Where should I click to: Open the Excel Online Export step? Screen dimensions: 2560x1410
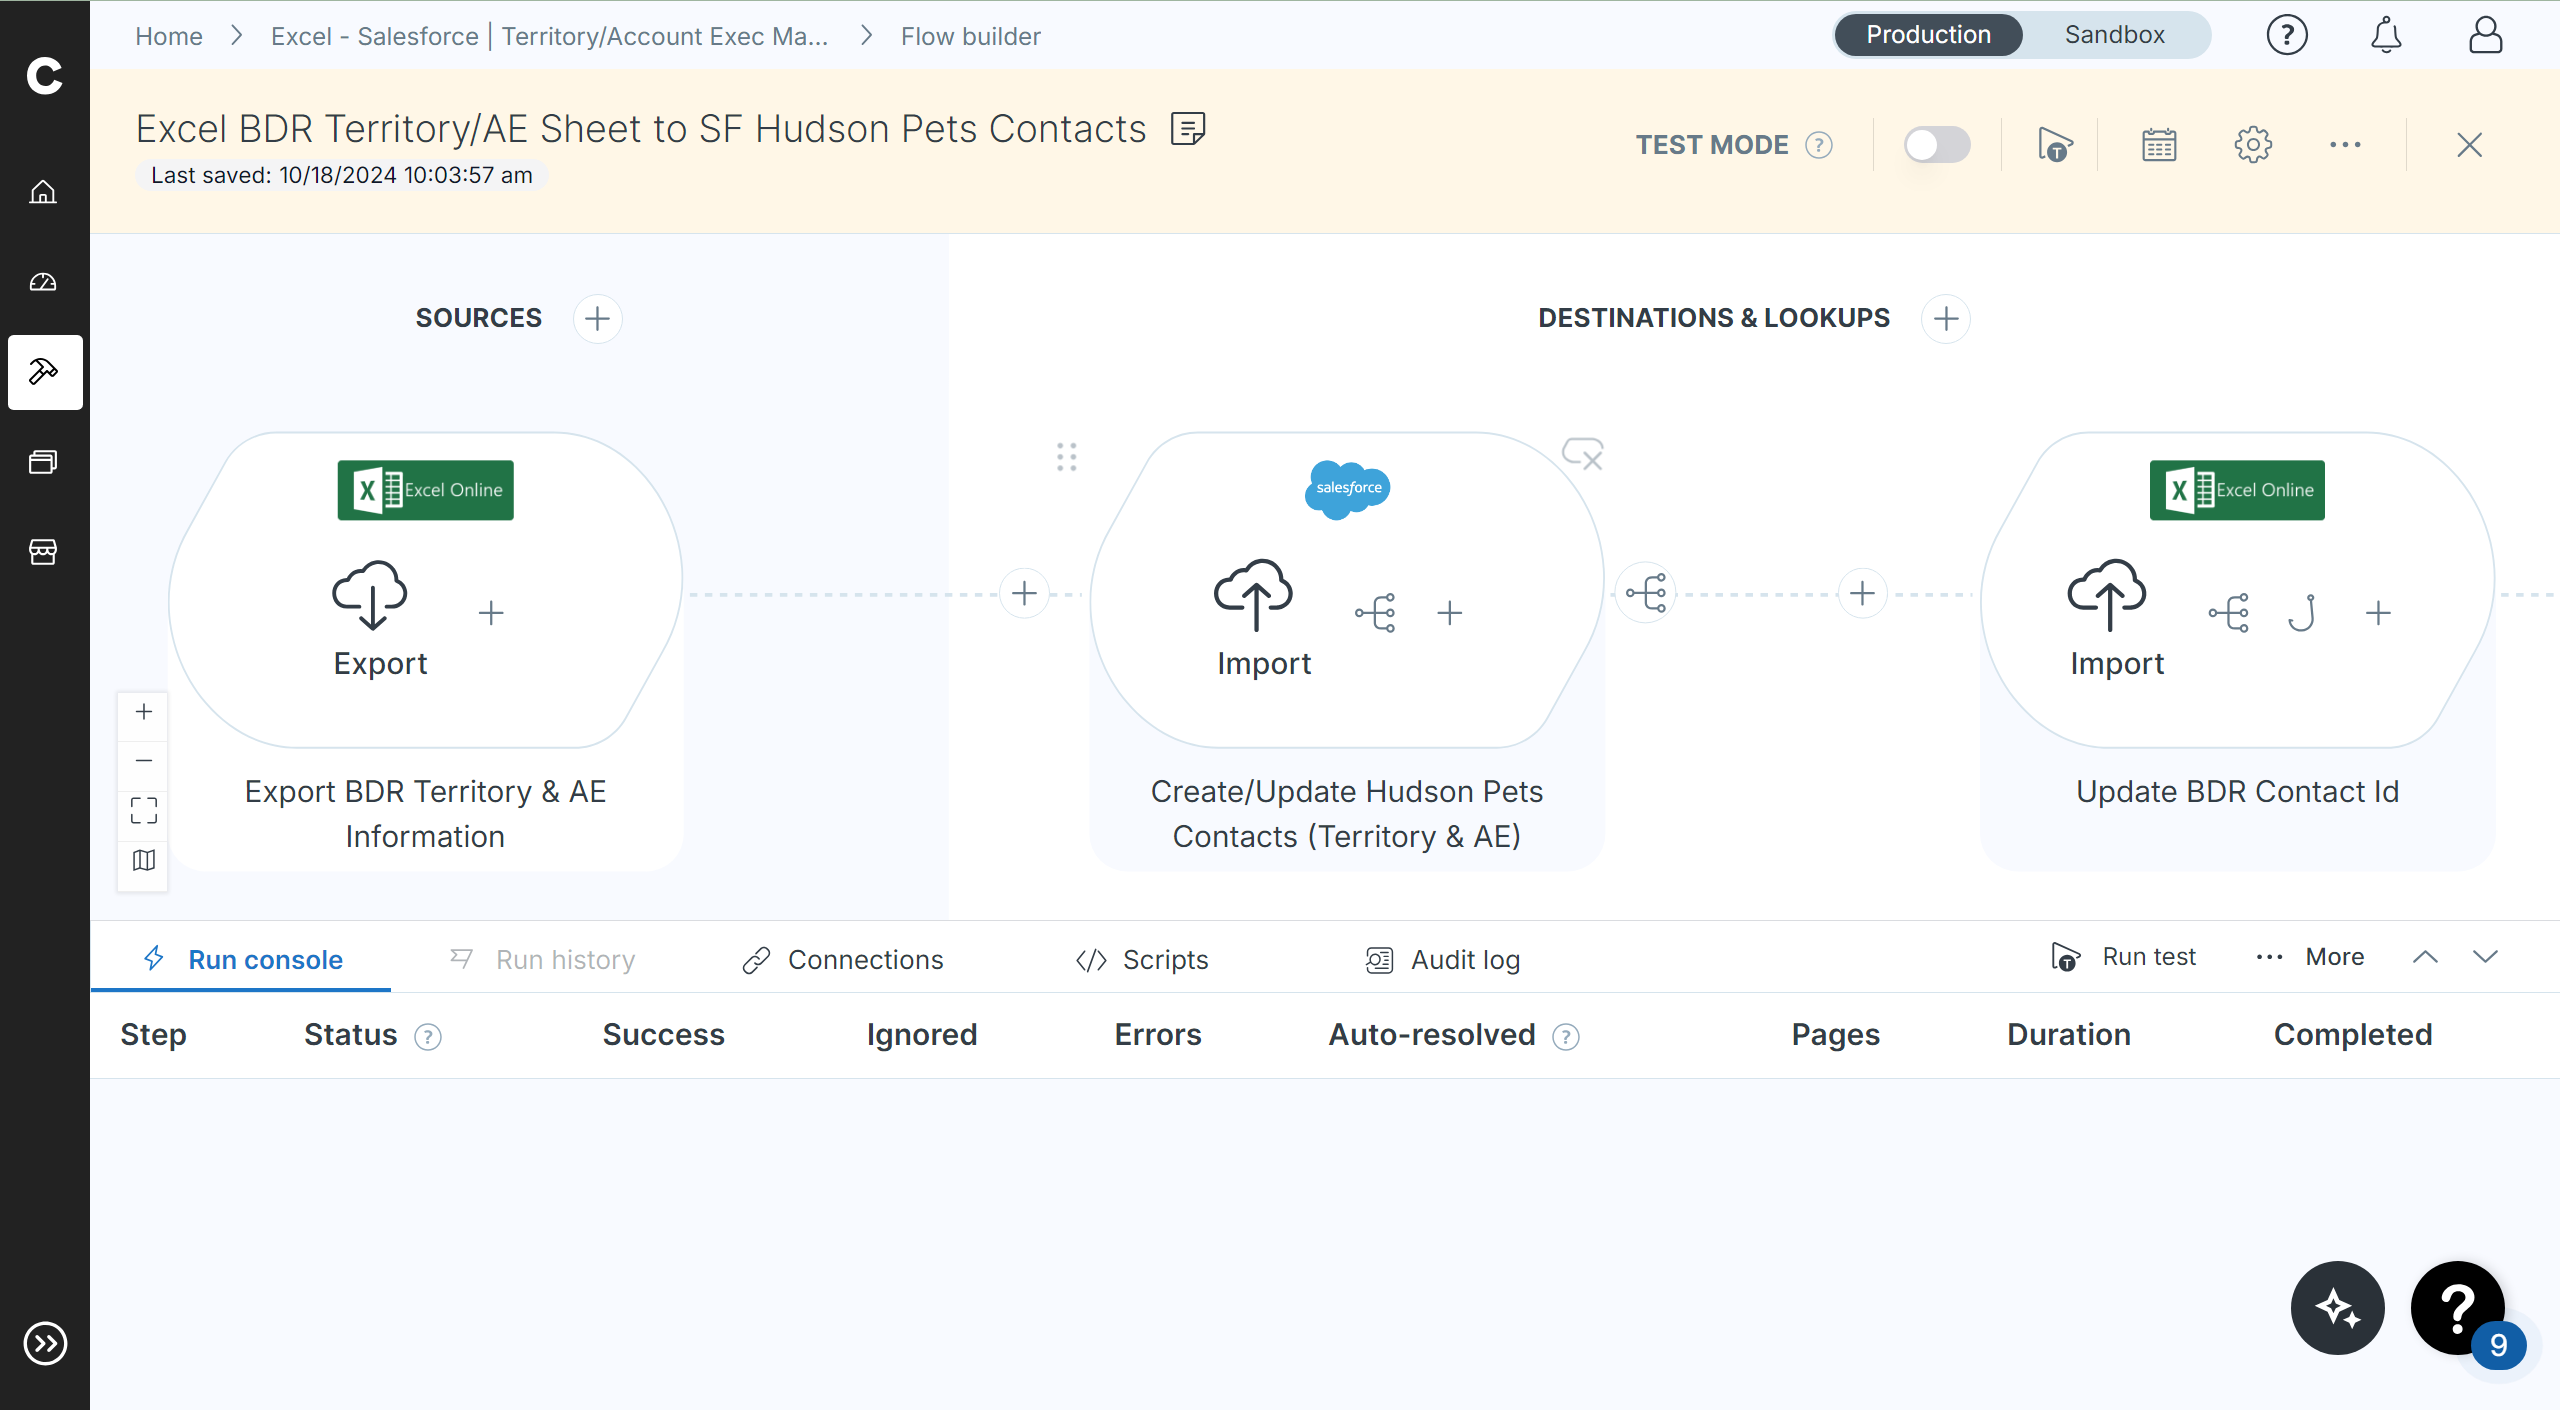(x=370, y=594)
